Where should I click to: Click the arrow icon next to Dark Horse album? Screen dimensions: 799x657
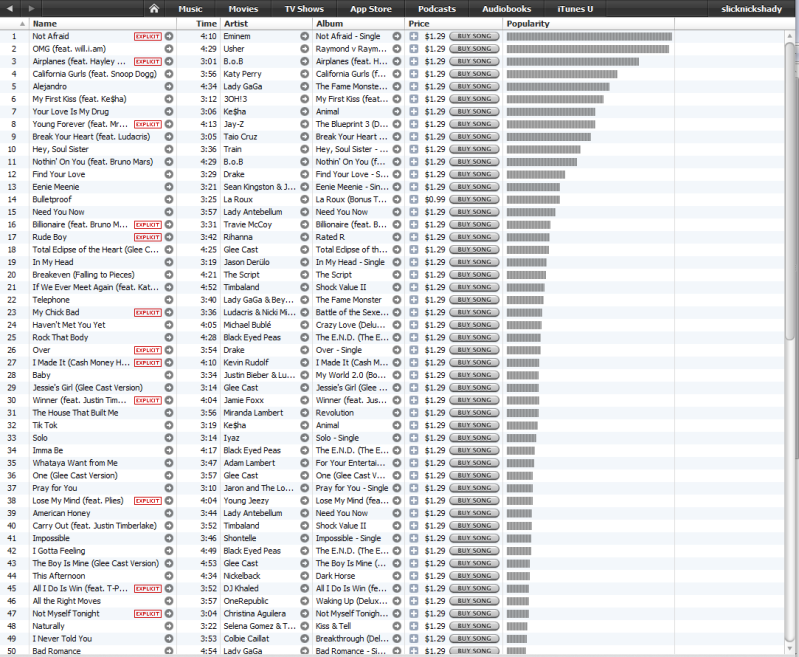point(396,576)
